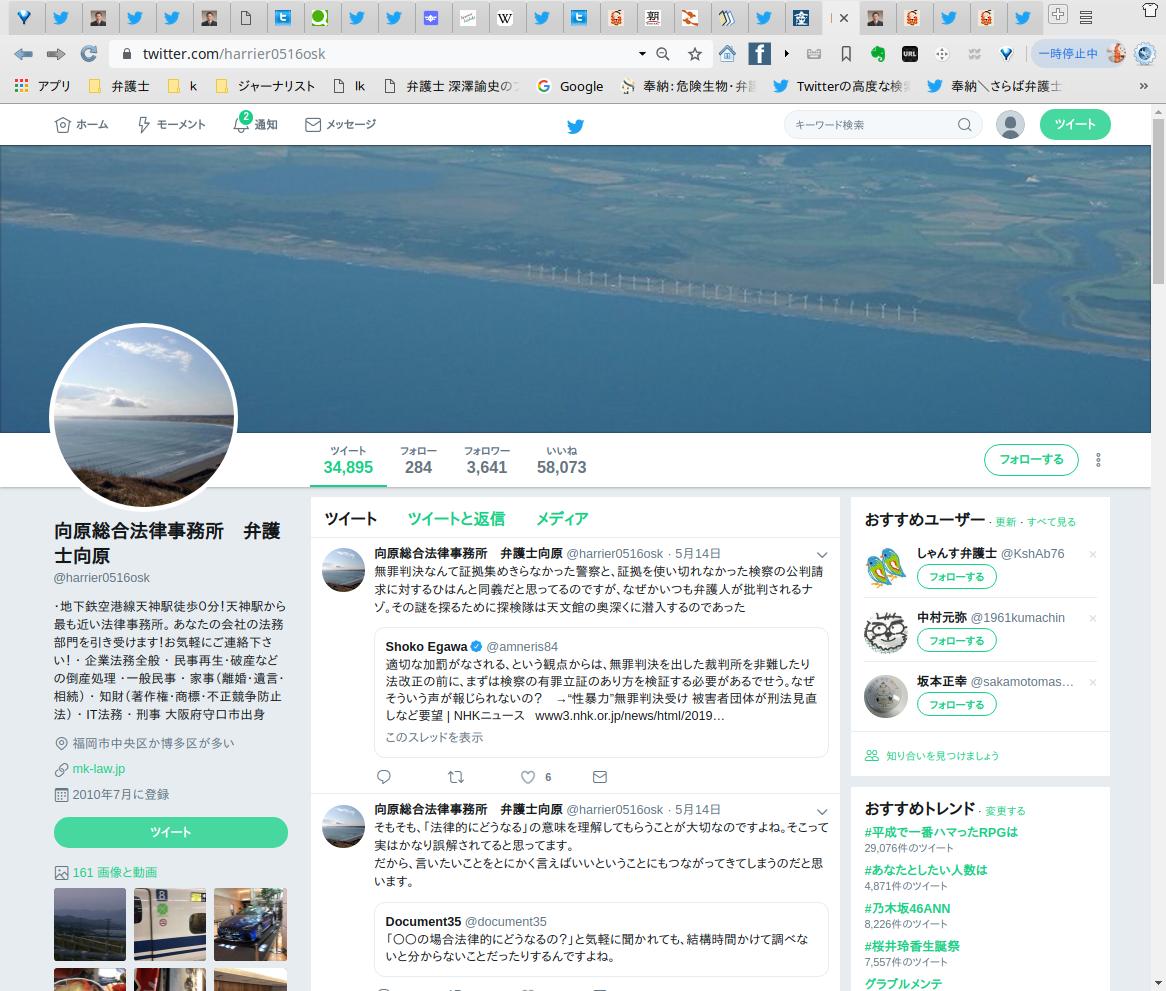Open the browser tab list menu icon

pos(1086,17)
